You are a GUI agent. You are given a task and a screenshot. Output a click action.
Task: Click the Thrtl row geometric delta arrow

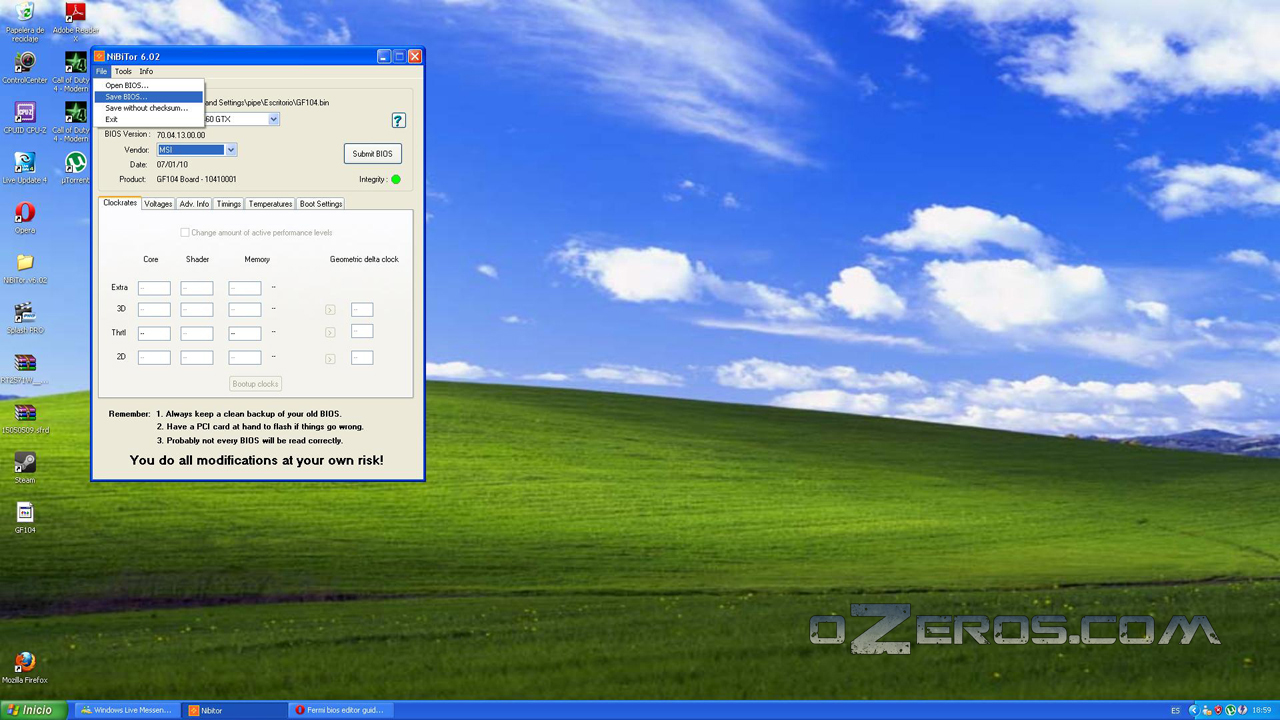click(330, 333)
